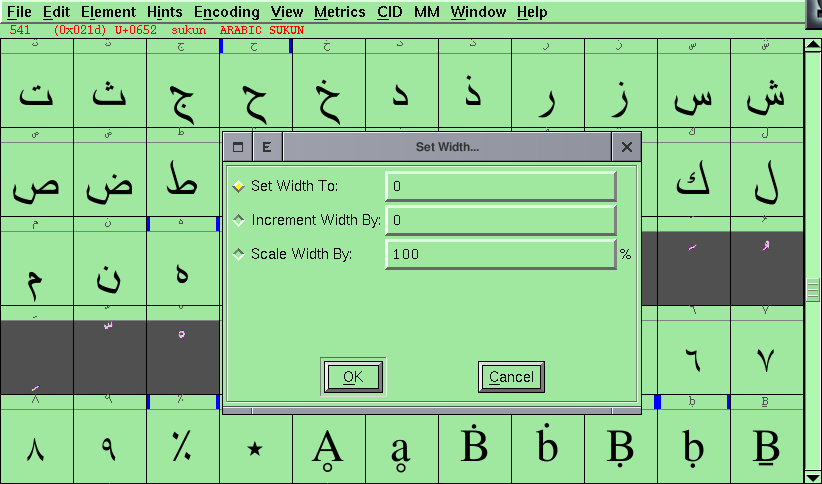The width and height of the screenshot is (822, 484).
Task: Click the Increment Width By value field
Action: click(x=500, y=220)
